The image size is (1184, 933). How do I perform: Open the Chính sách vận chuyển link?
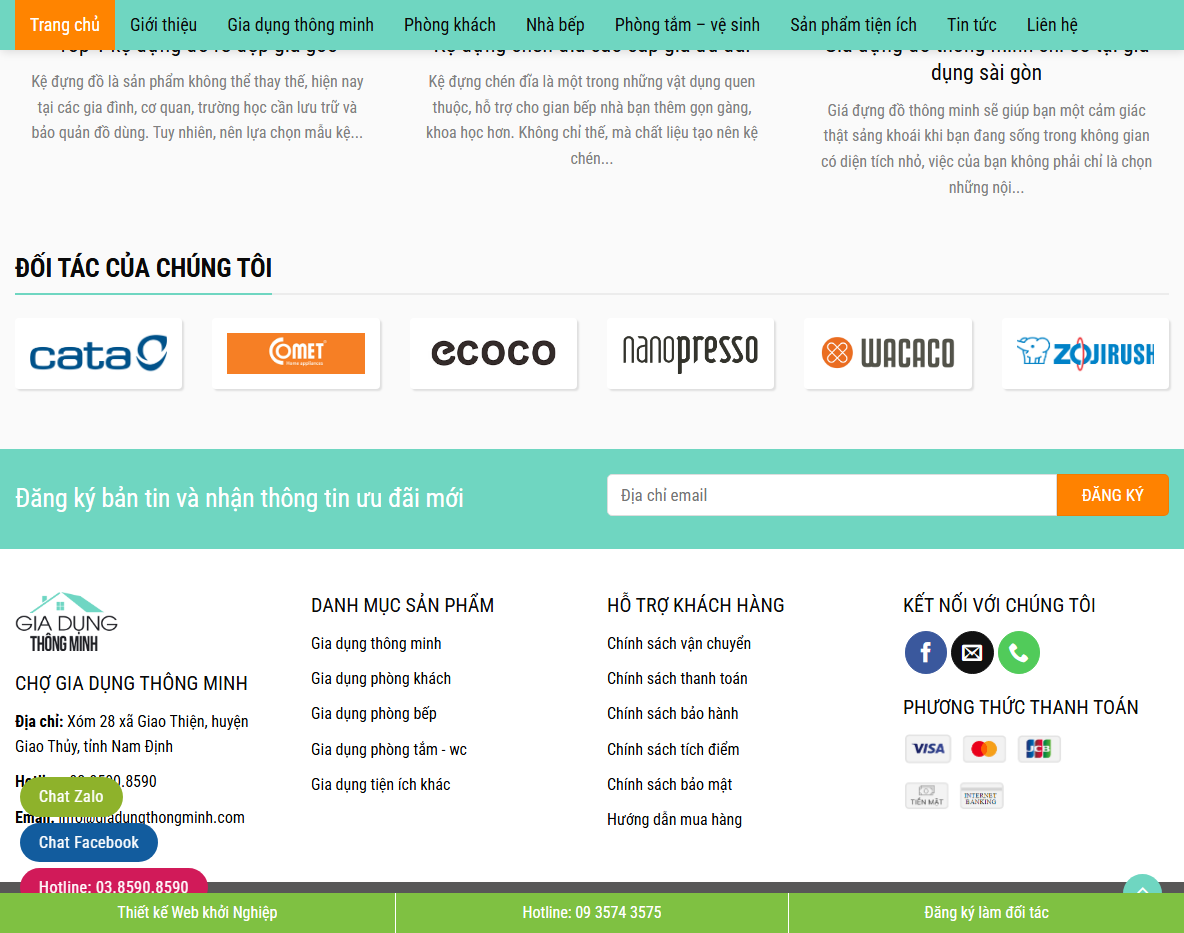tap(681, 643)
